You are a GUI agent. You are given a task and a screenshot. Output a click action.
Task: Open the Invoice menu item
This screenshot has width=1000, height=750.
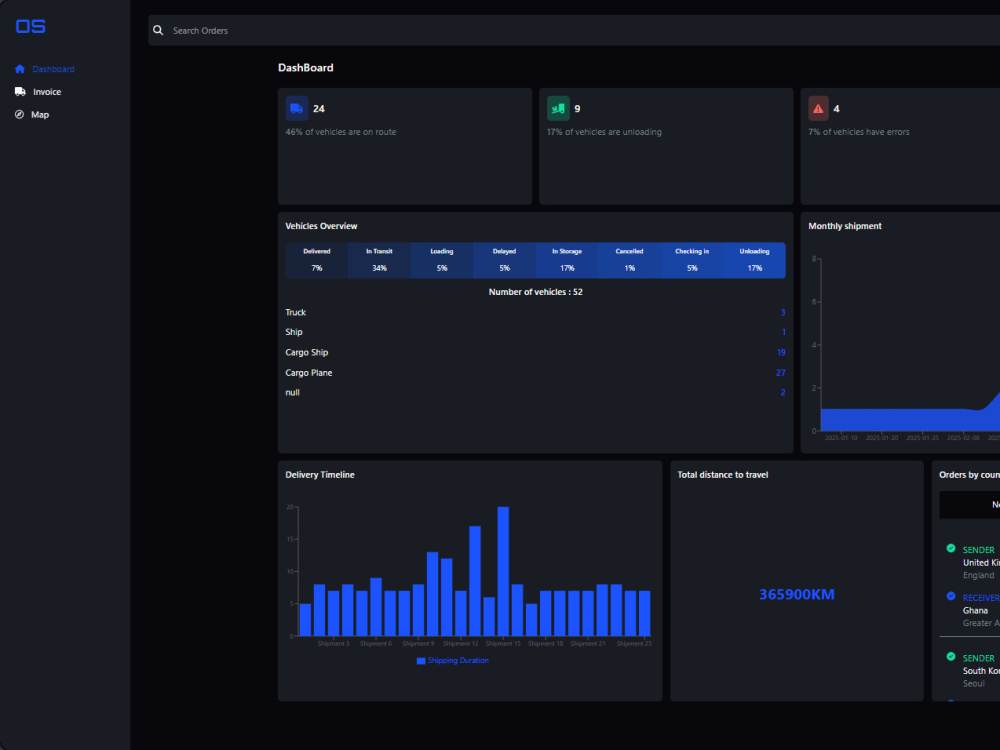pos(47,92)
